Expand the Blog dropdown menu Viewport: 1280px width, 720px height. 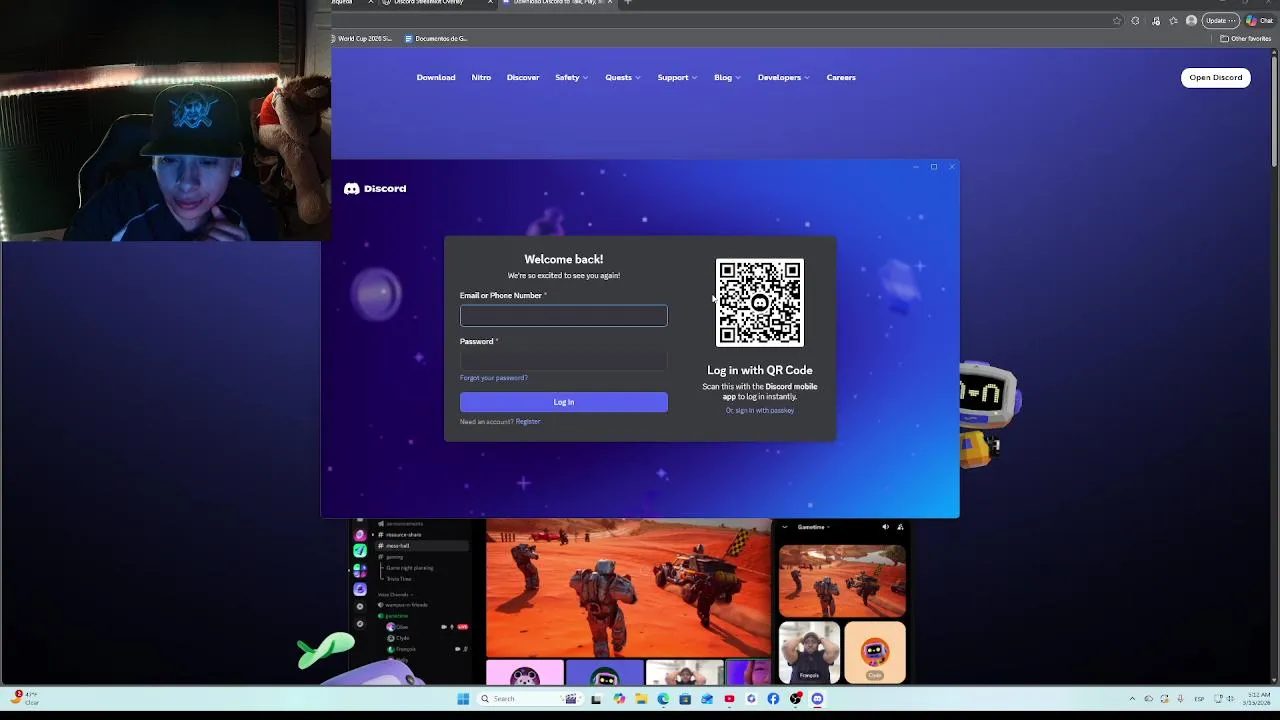[x=727, y=77]
